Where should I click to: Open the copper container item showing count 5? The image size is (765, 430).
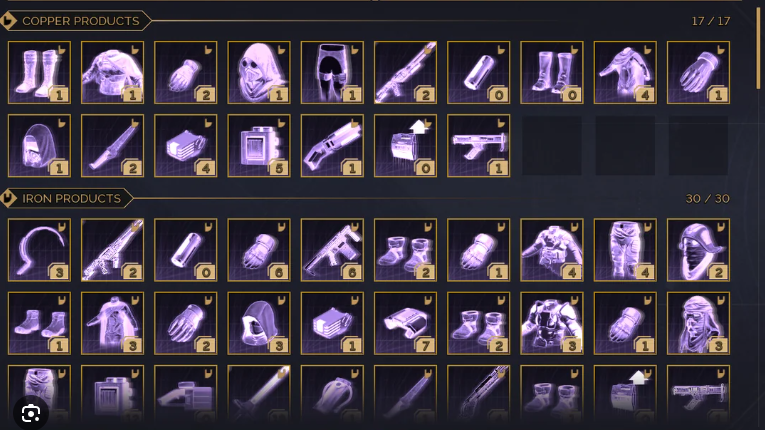coord(259,145)
